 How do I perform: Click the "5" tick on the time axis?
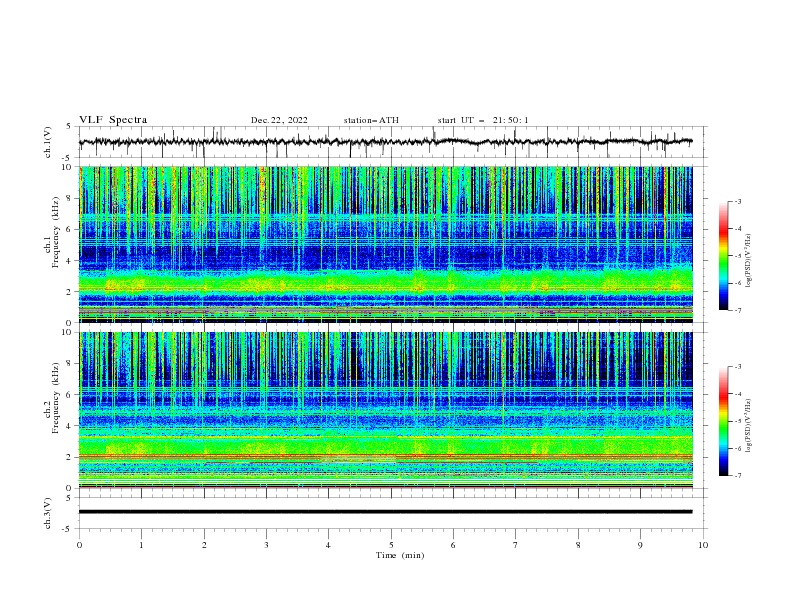tap(391, 545)
